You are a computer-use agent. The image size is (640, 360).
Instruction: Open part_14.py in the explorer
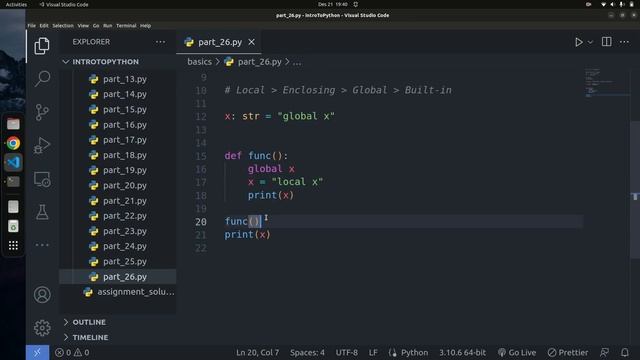click(125, 94)
